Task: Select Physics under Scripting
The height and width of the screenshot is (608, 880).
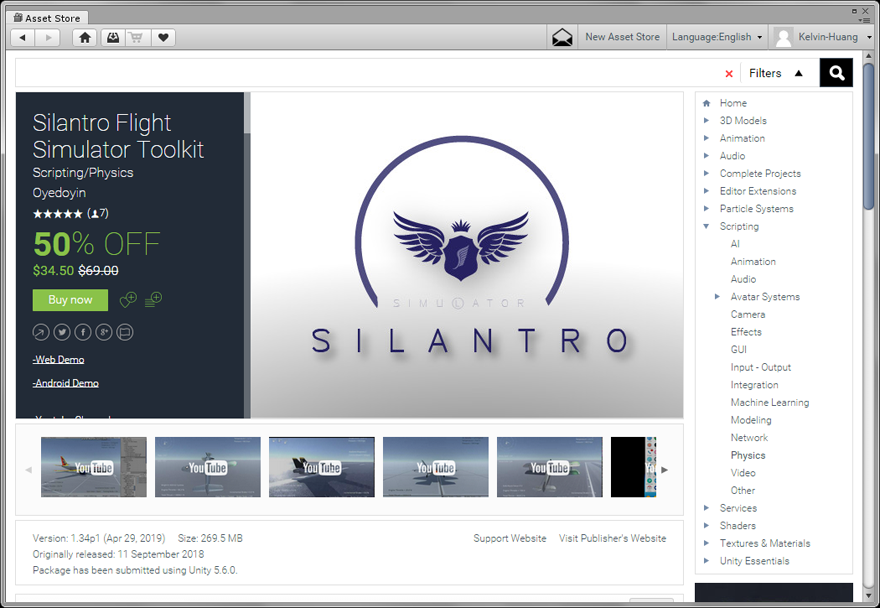Action: (x=748, y=455)
